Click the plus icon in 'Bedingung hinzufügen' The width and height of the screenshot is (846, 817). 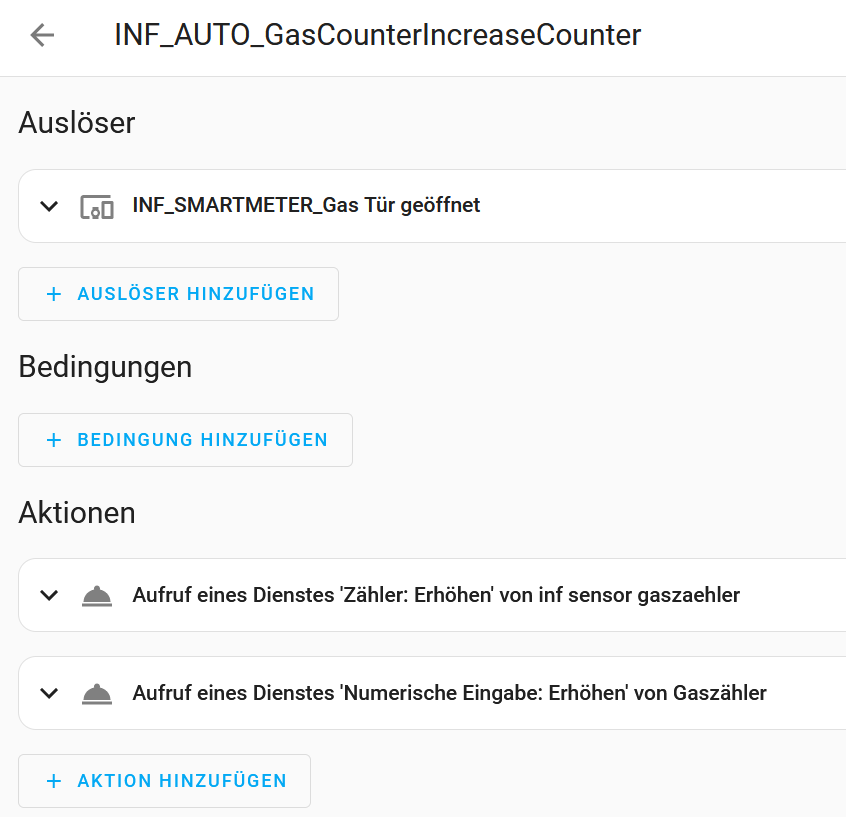[x=54, y=440]
